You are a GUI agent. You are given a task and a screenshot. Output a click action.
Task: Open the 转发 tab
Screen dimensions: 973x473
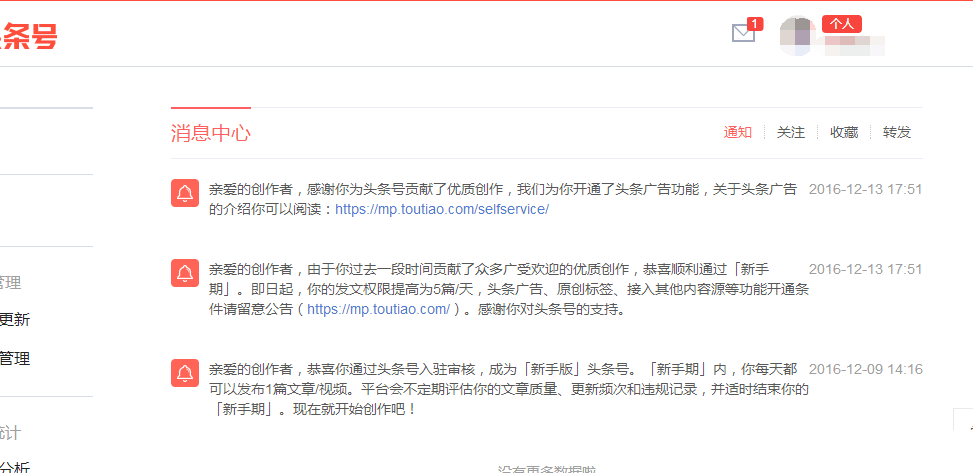coord(897,132)
